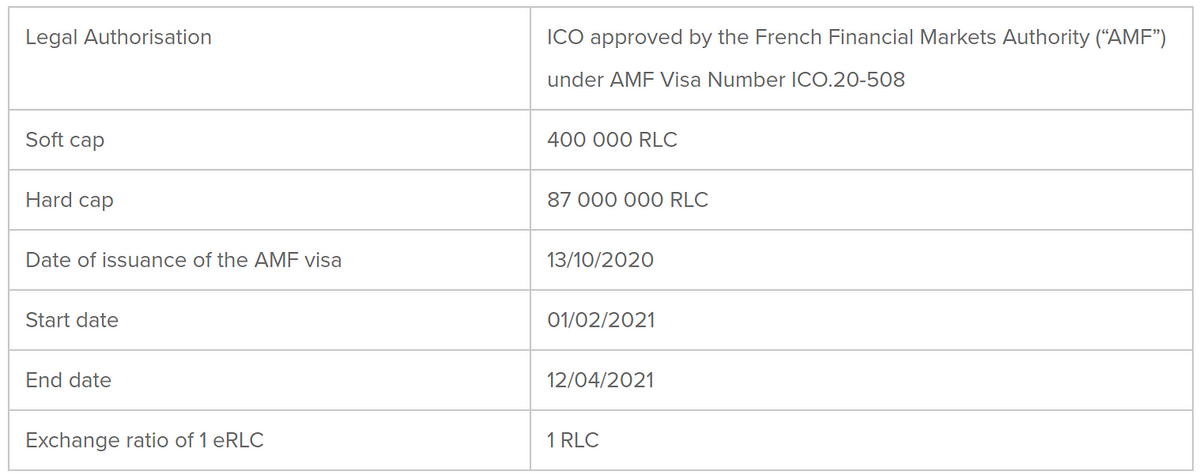Select the 01/02/2021 start date value

coord(601,320)
